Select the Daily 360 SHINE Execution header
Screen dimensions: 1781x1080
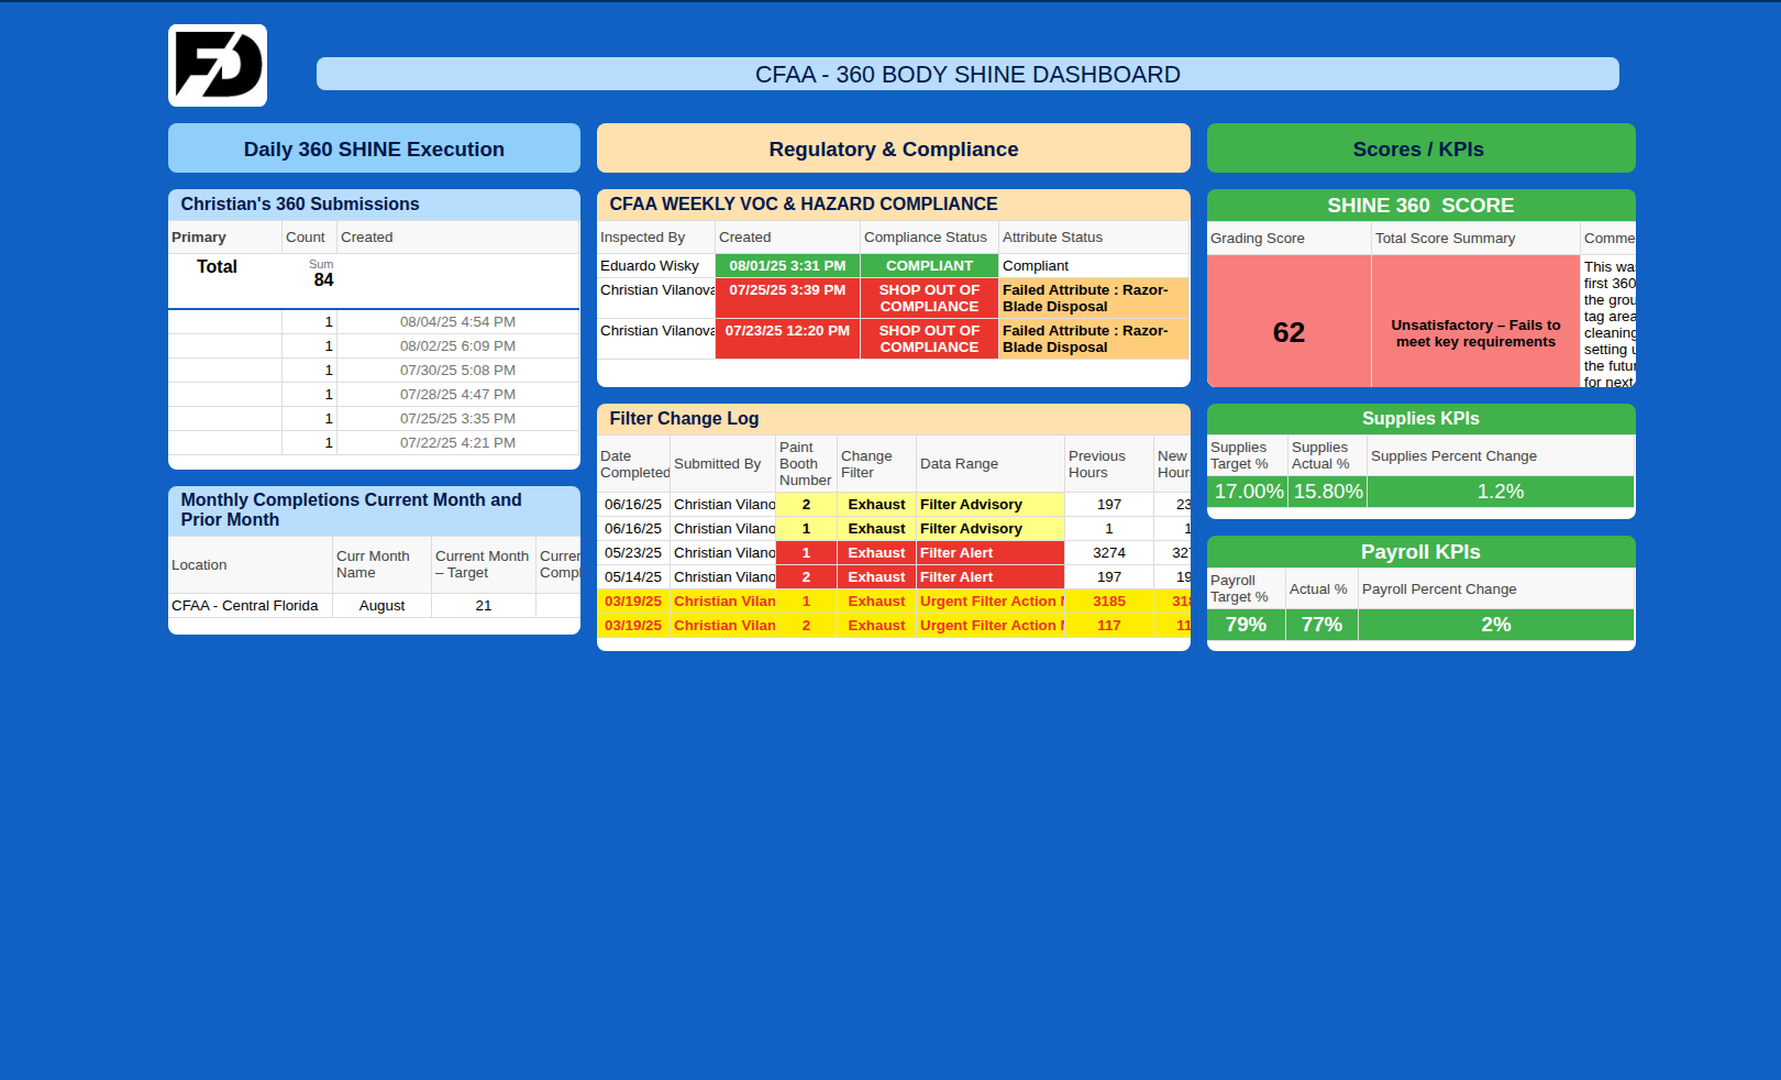[x=374, y=149]
